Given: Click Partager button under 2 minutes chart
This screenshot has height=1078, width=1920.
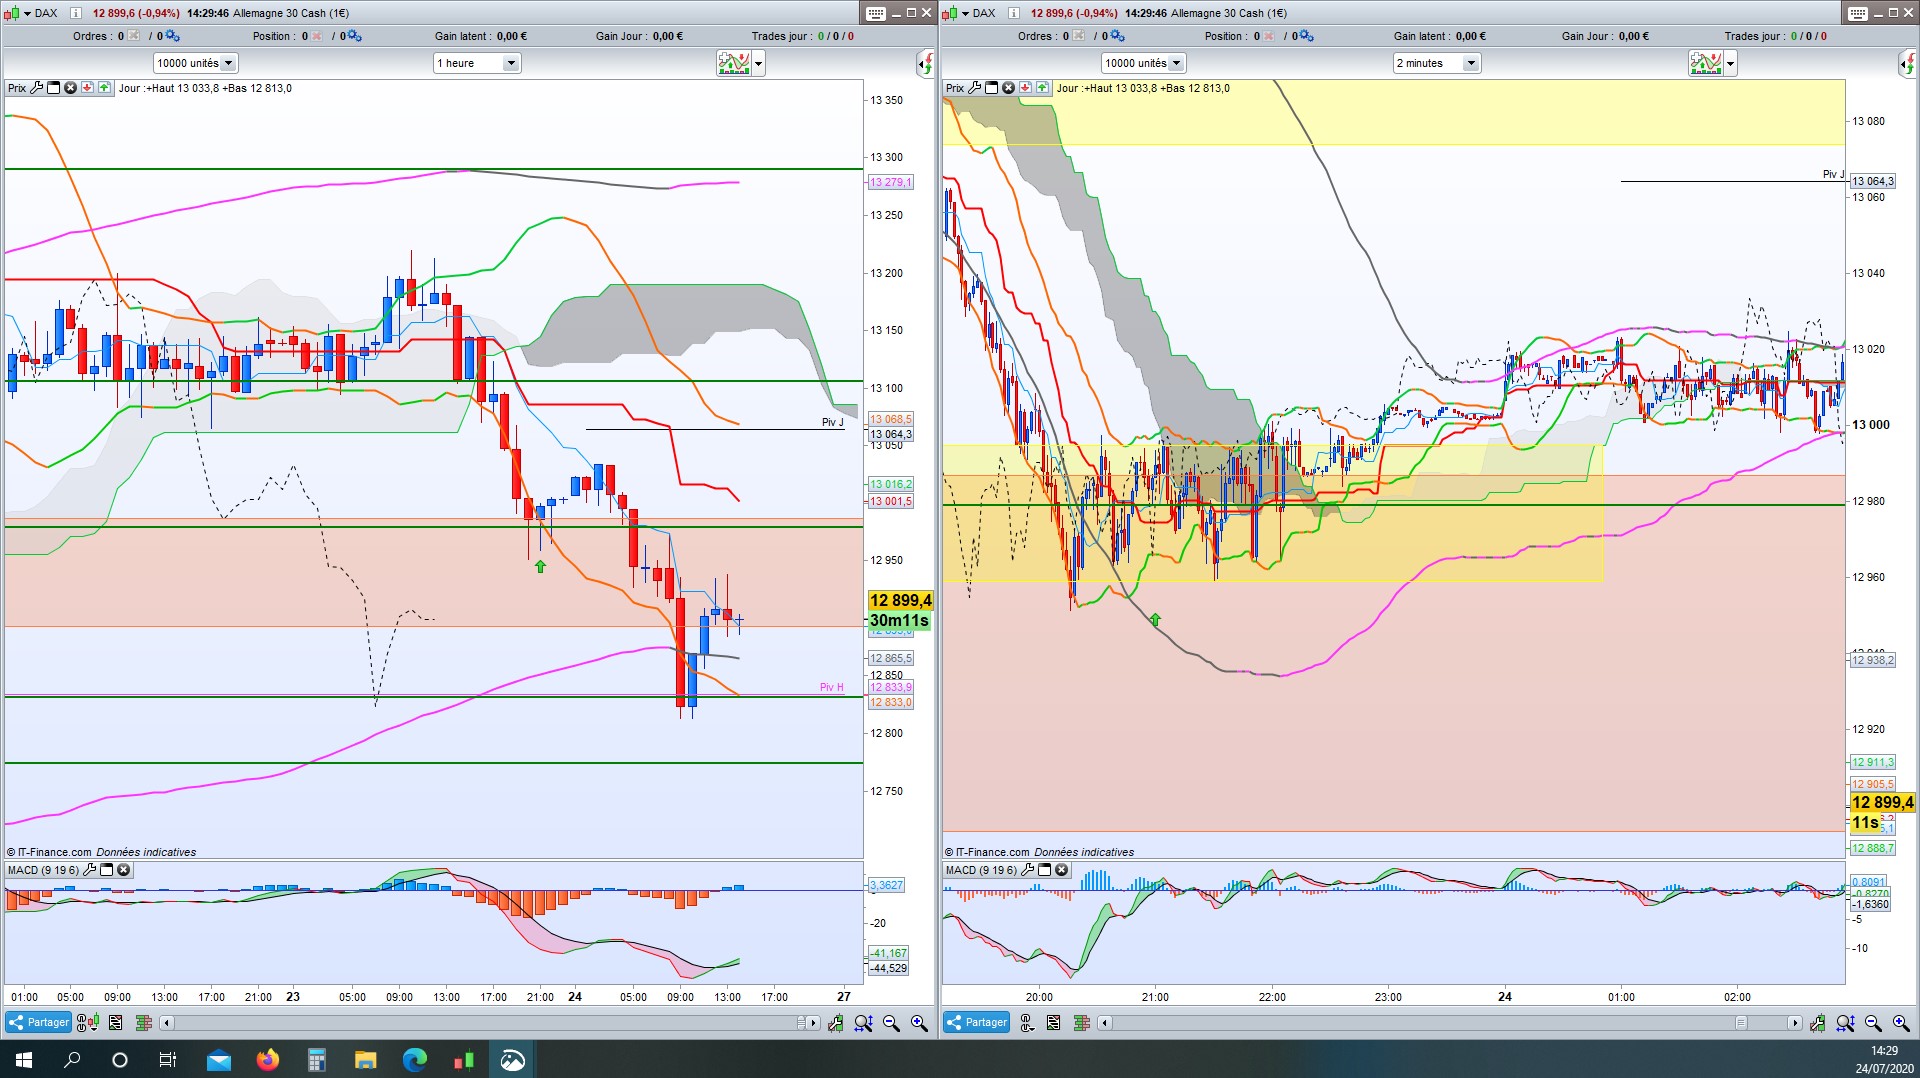Looking at the screenshot, I should (976, 1022).
